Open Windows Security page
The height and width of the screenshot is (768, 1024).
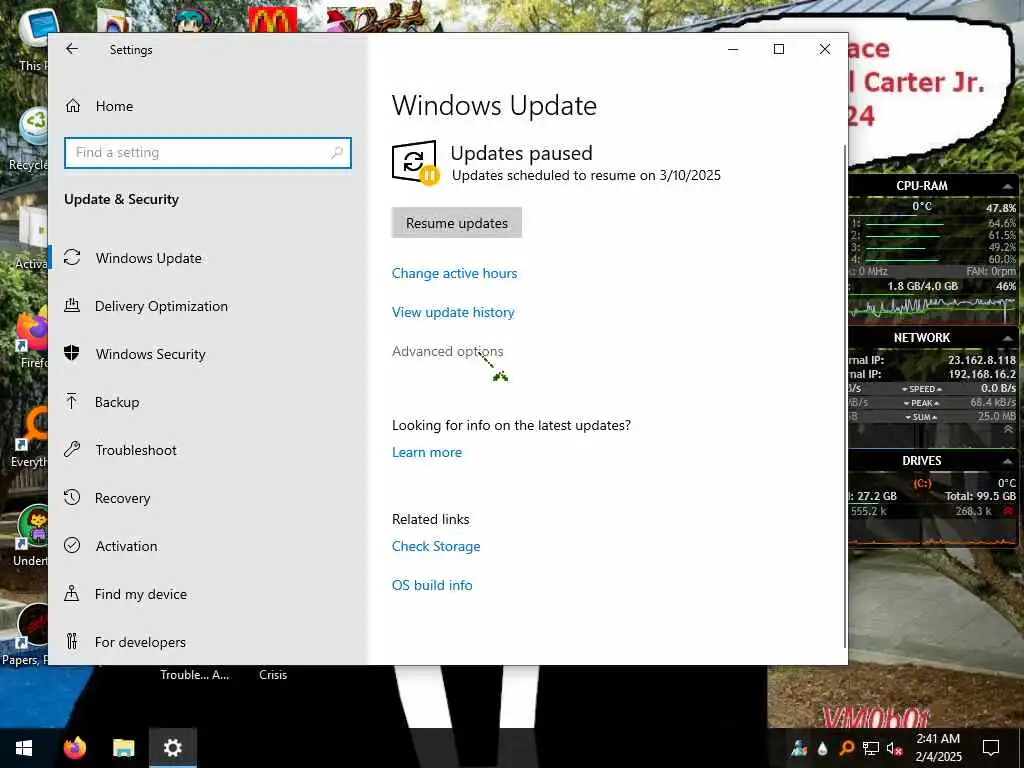pos(150,354)
